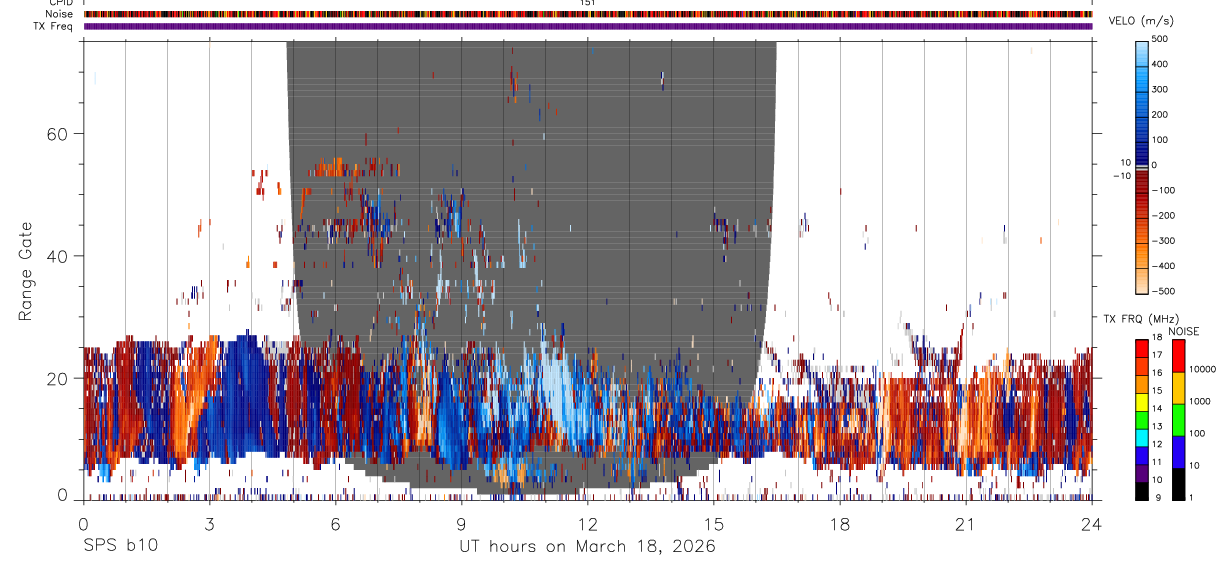The height and width of the screenshot is (567, 1228).
Task: Click the "15" tick on UT hours axis
Action: [714, 524]
